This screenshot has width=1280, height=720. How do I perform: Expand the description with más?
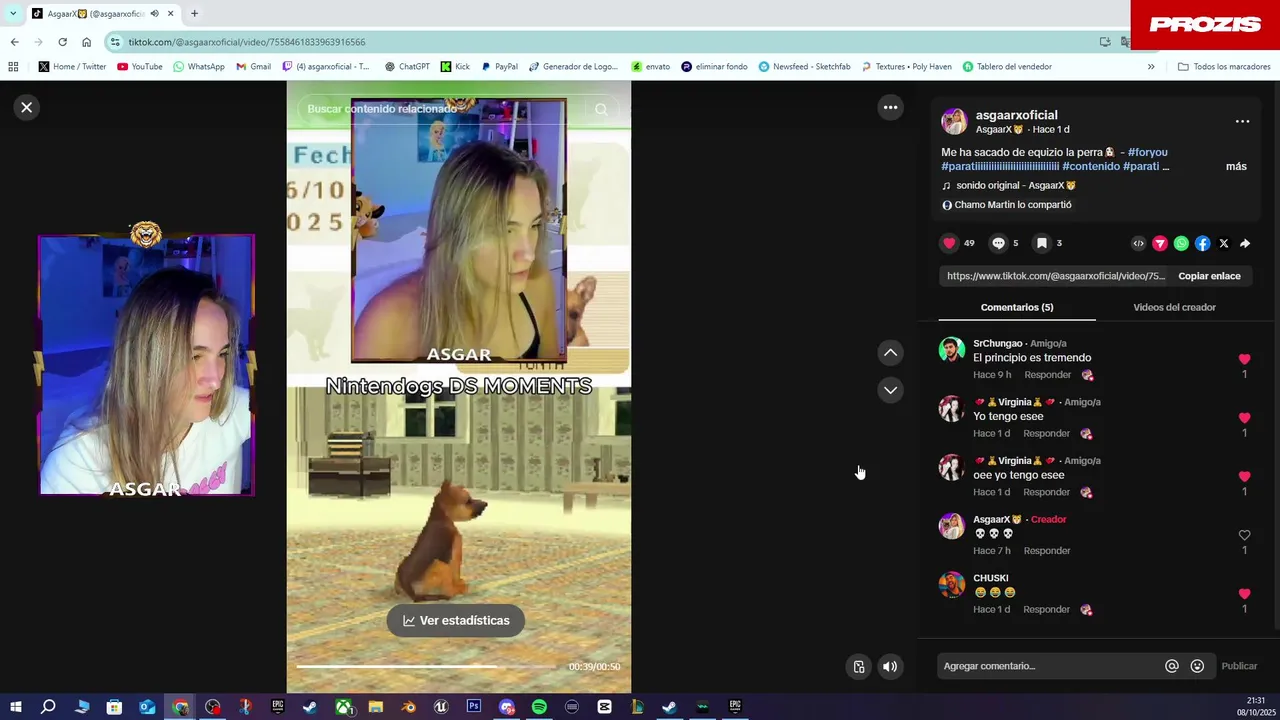pos(1236,166)
